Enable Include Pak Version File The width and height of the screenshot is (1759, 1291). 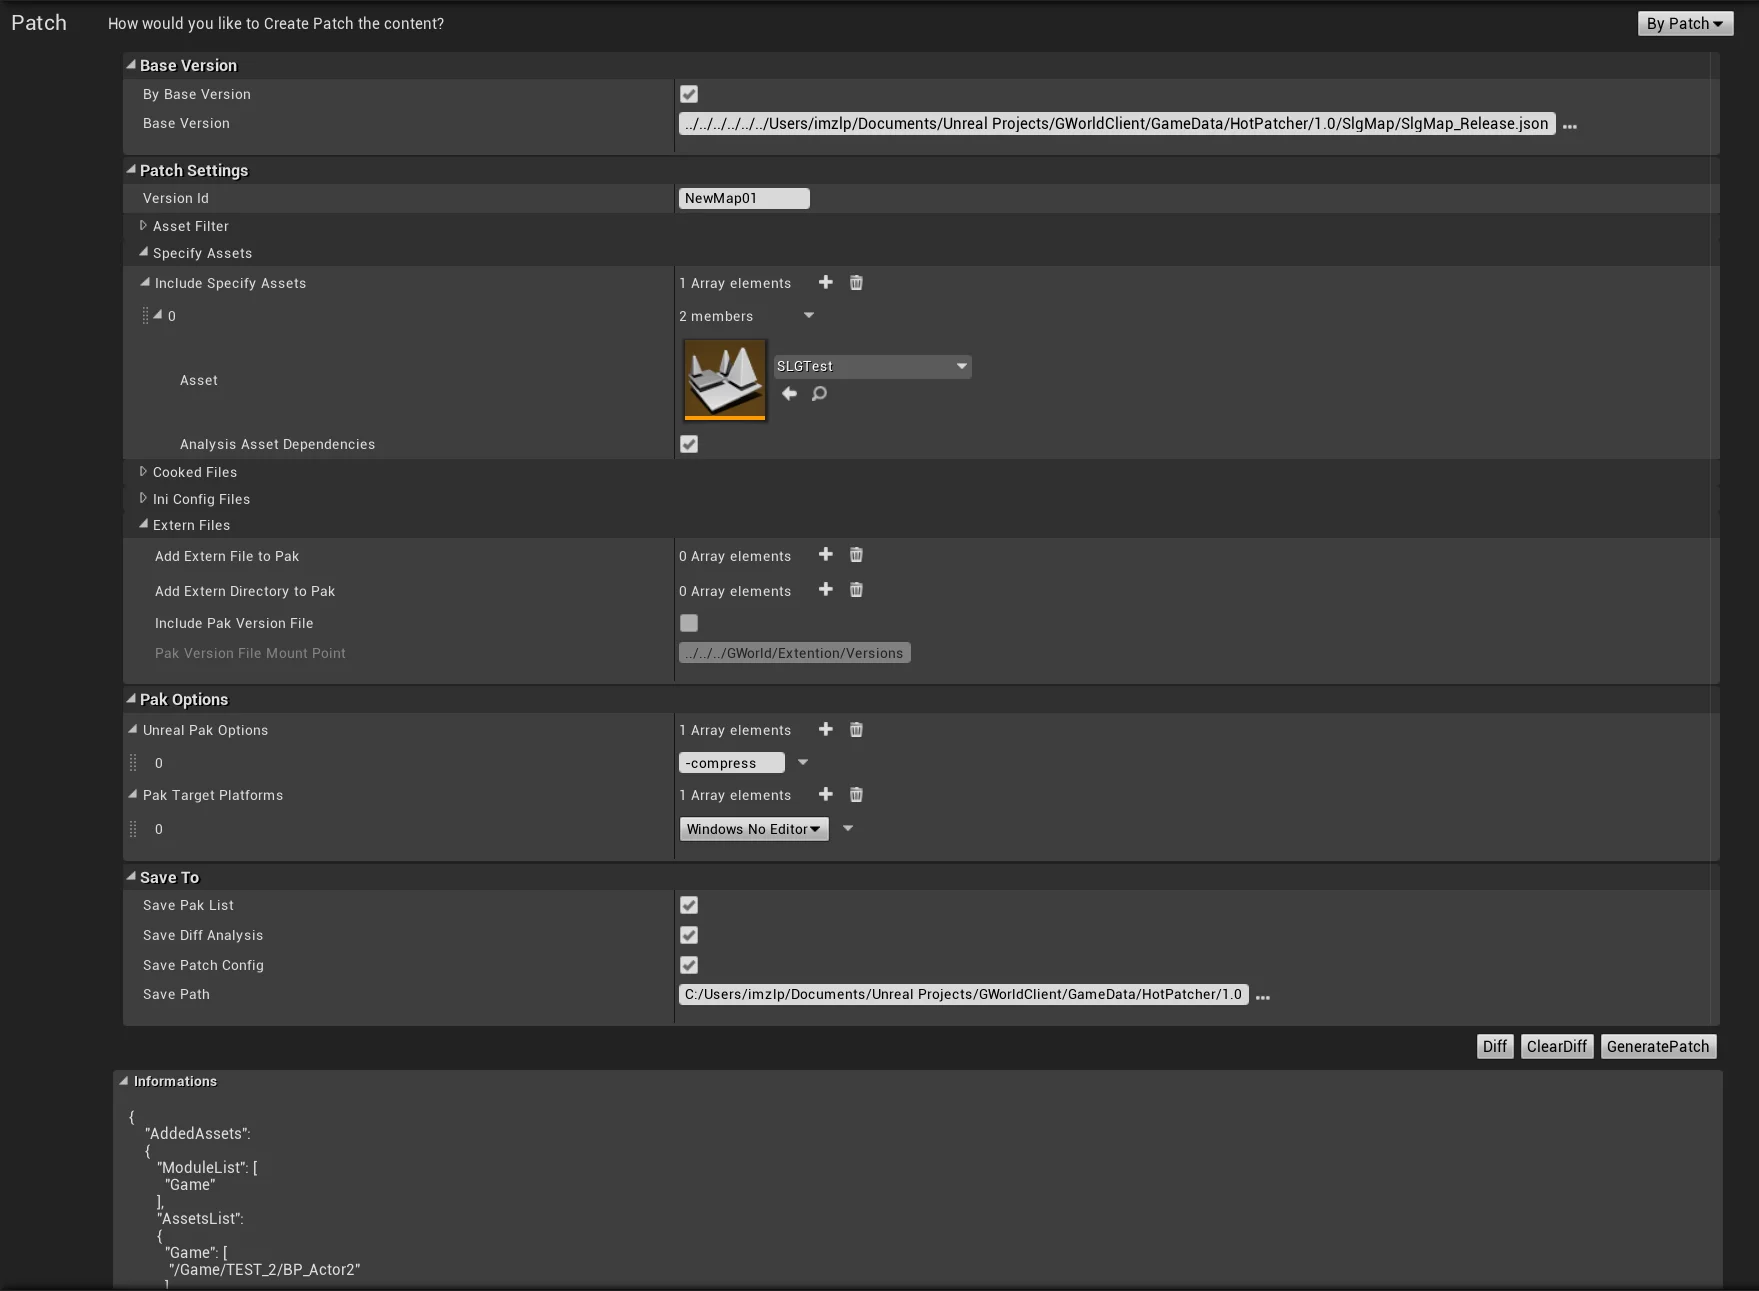pyautogui.click(x=689, y=623)
